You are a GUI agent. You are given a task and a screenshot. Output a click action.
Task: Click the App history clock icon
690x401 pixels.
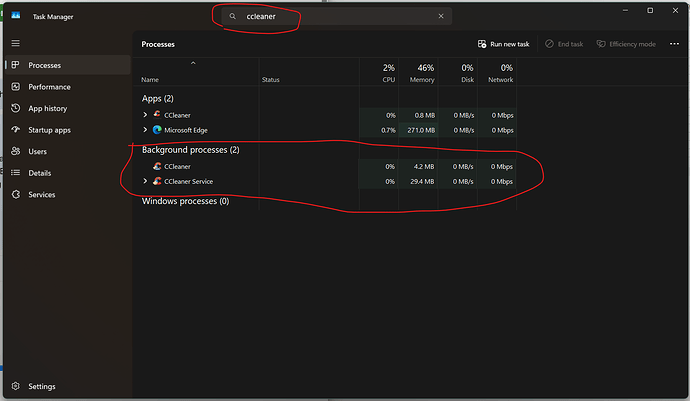coord(16,108)
